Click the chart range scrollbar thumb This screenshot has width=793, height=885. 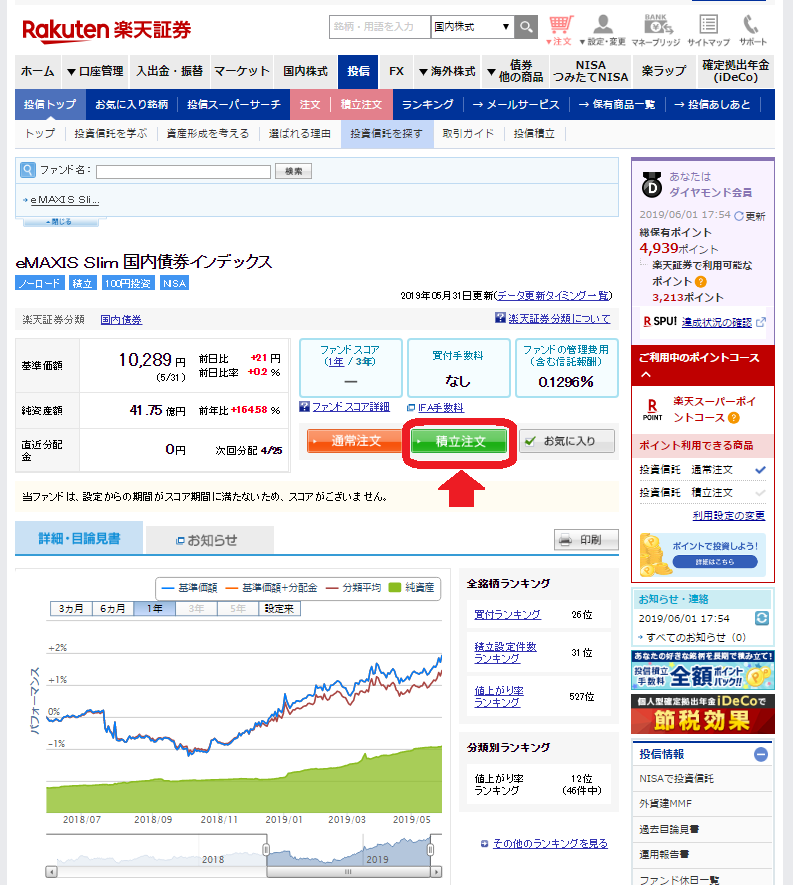coord(348,872)
